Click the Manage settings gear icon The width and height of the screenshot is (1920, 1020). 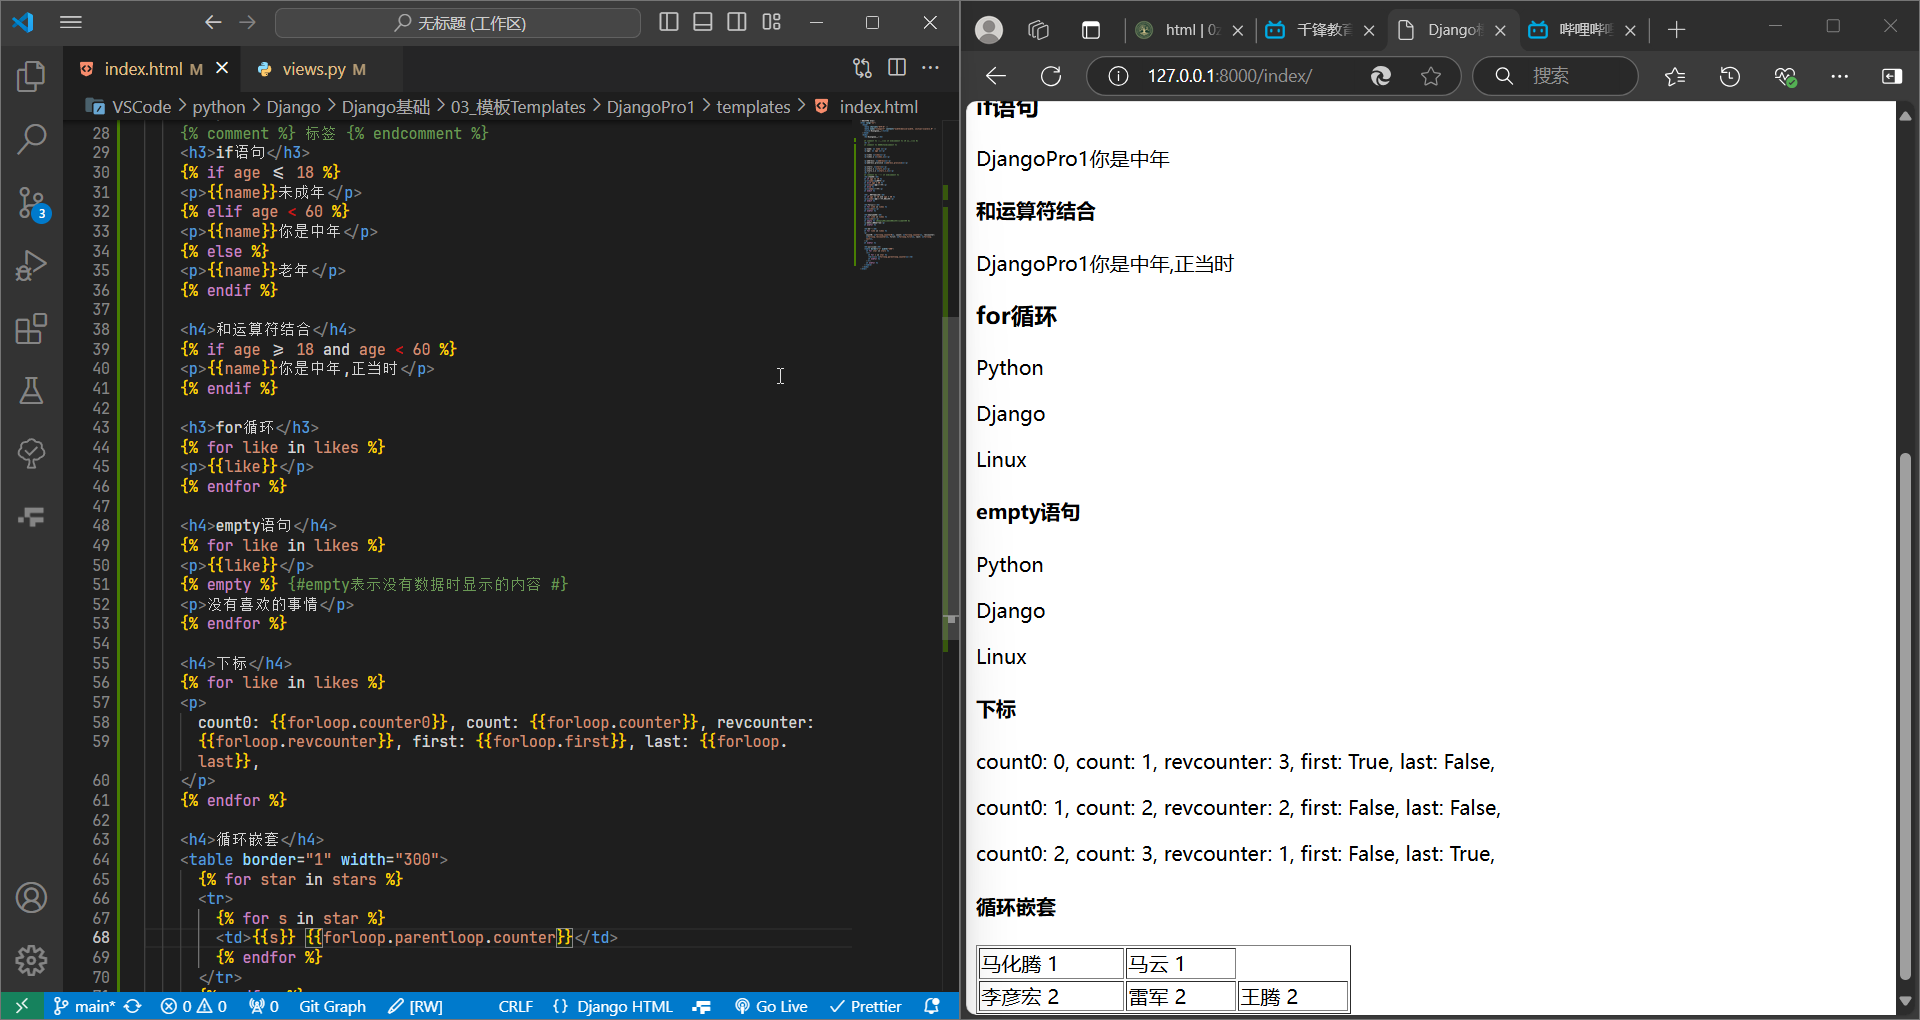pyautogui.click(x=31, y=960)
